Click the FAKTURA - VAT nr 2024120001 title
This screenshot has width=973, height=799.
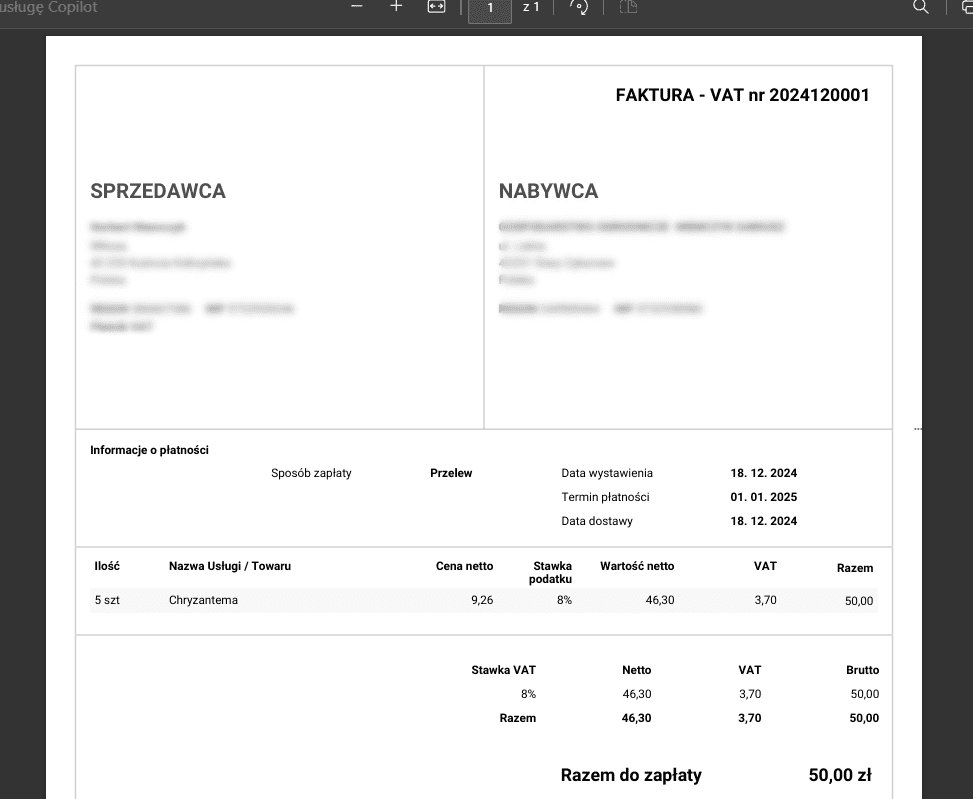(x=742, y=95)
